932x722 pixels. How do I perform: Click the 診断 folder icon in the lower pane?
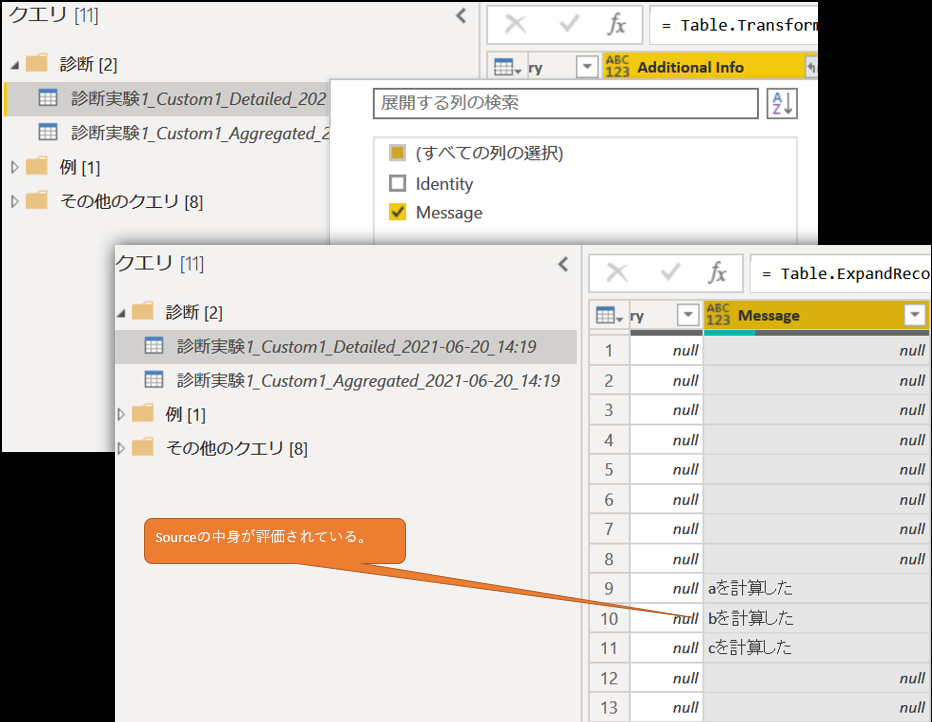[x=143, y=311]
